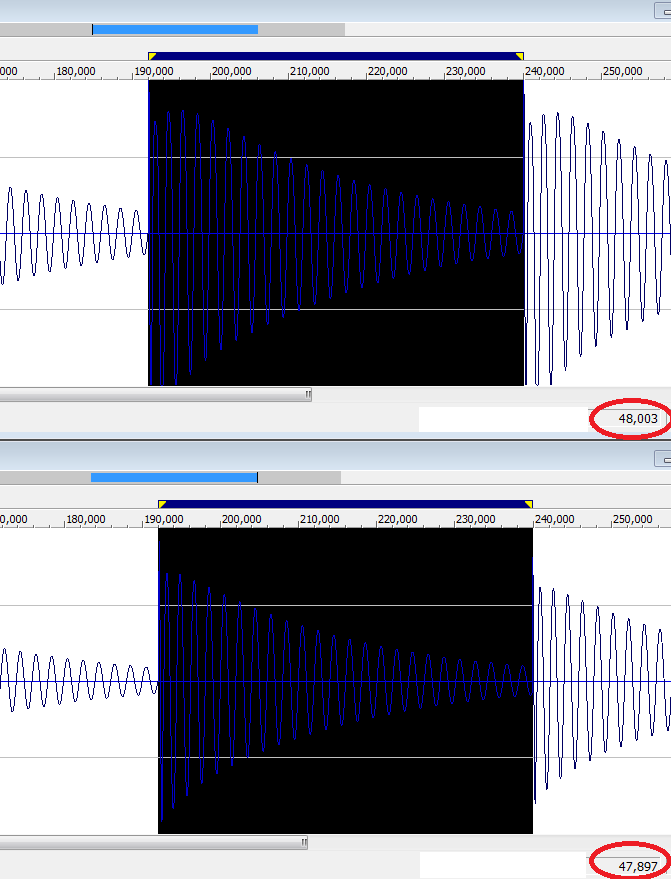This screenshot has height=879, width=671.
Task: Click inside the lower window's black selected waveform
Action: [x=345, y=681]
